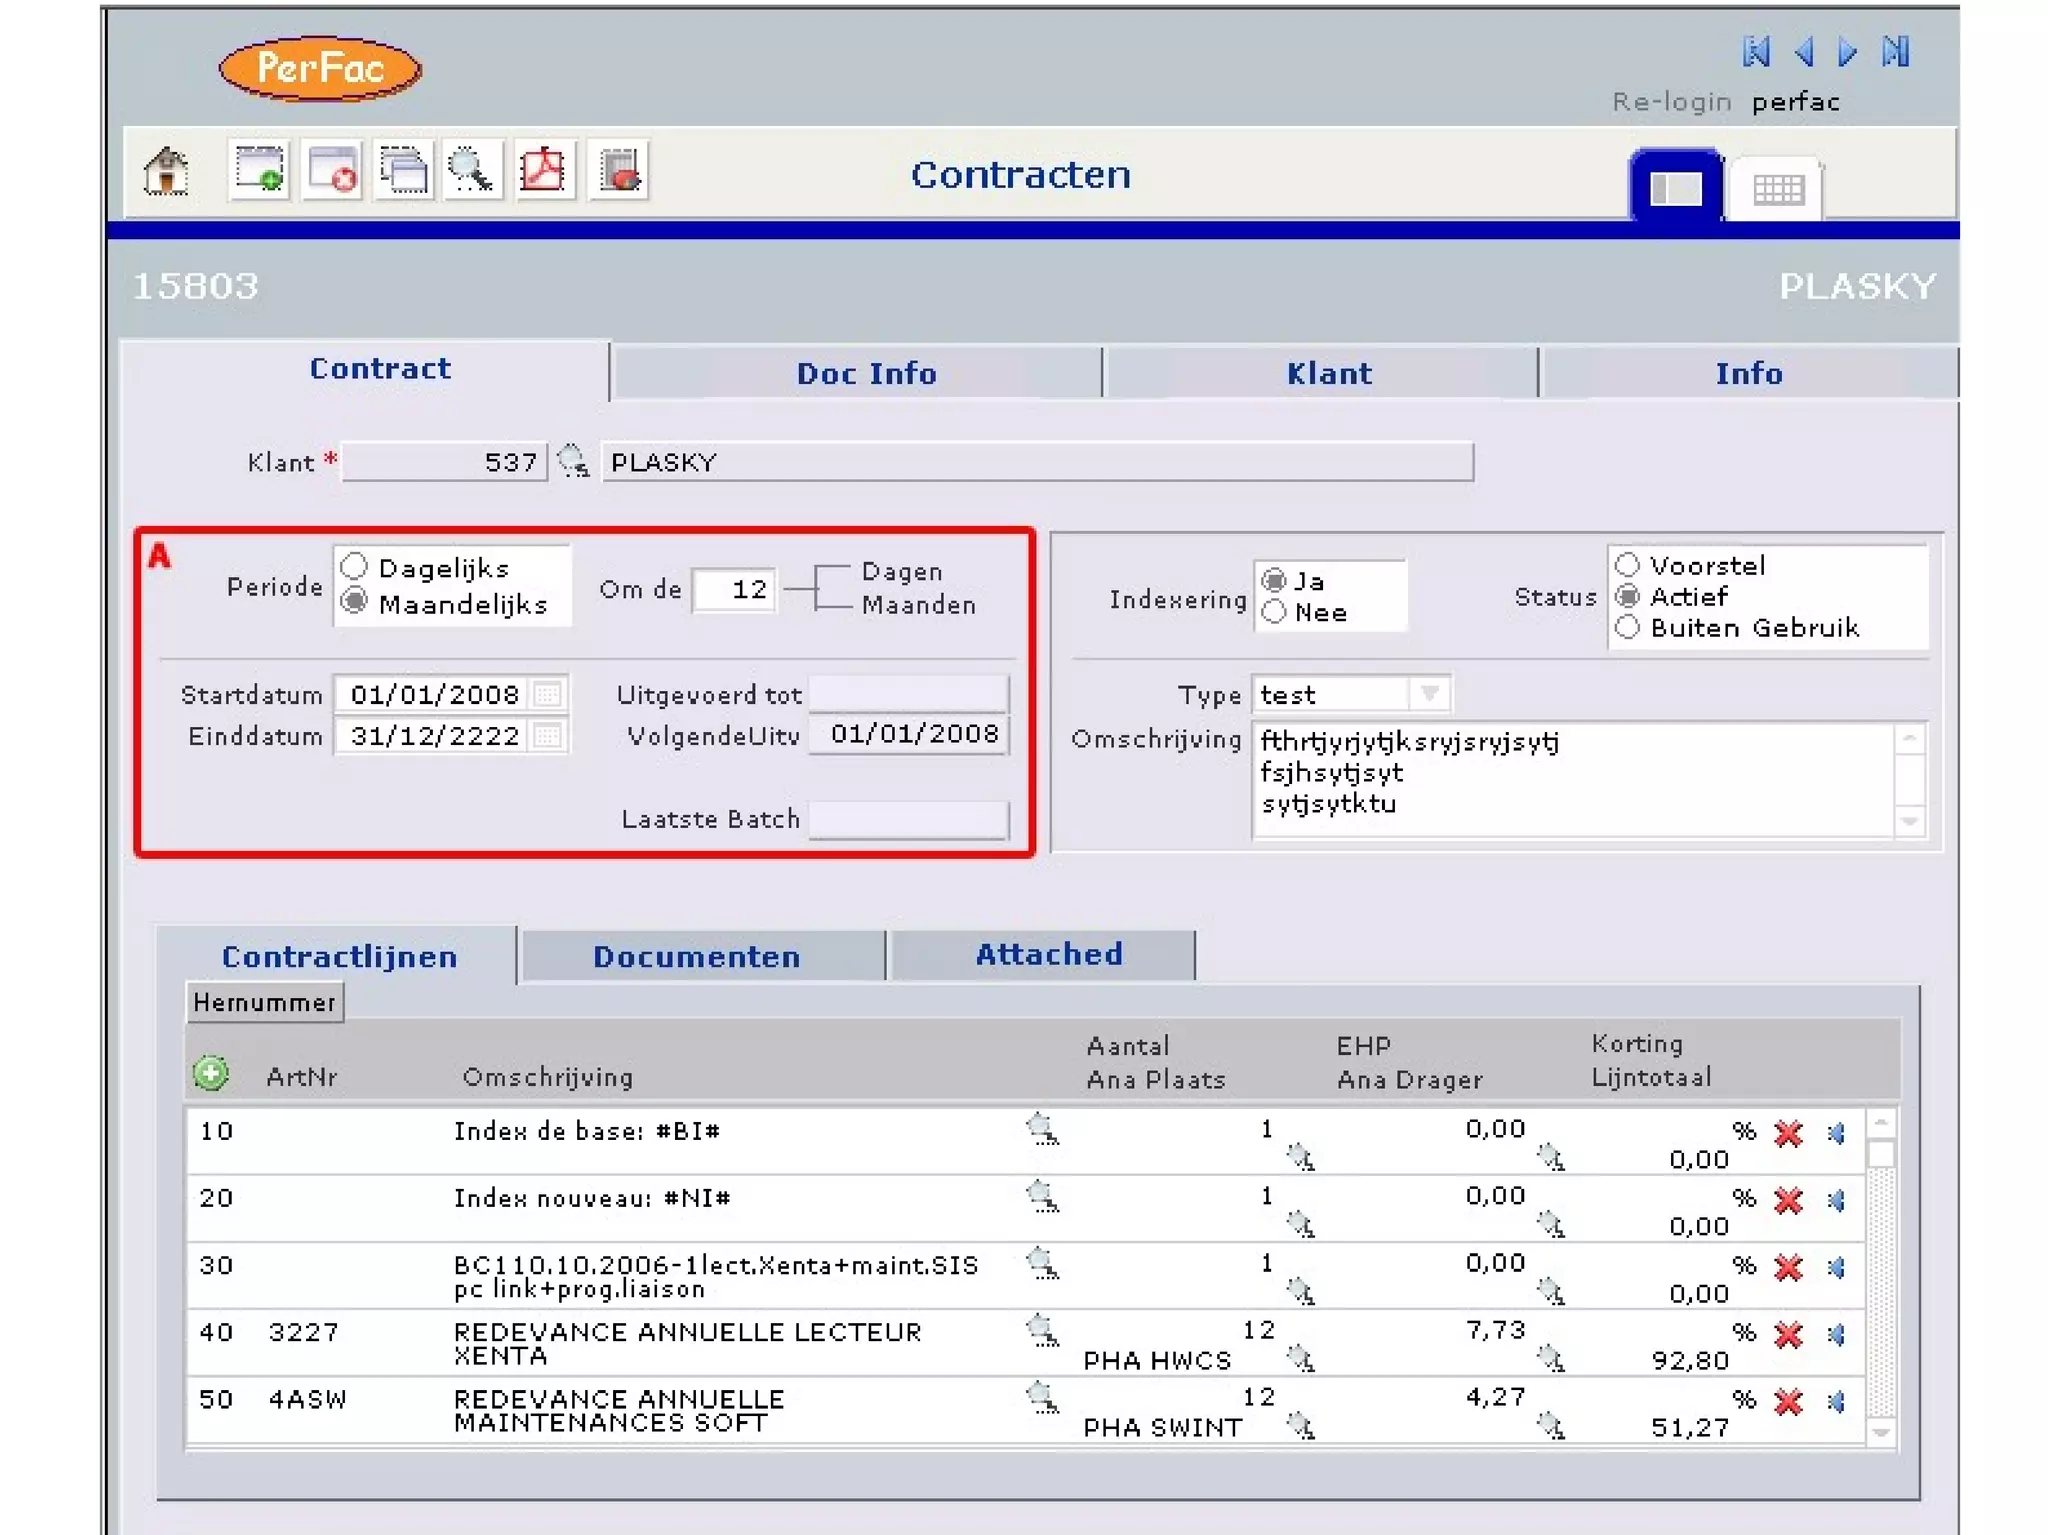The image size is (2048, 1535).
Task: Click the PDF export icon
Action: click(543, 171)
